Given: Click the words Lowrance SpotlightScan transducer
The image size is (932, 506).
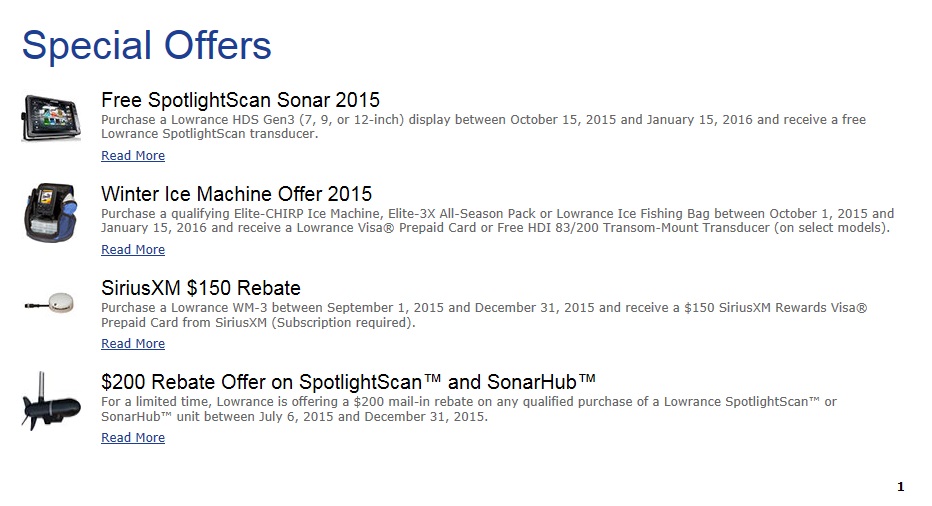Looking at the screenshot, I should coord(208,134).
